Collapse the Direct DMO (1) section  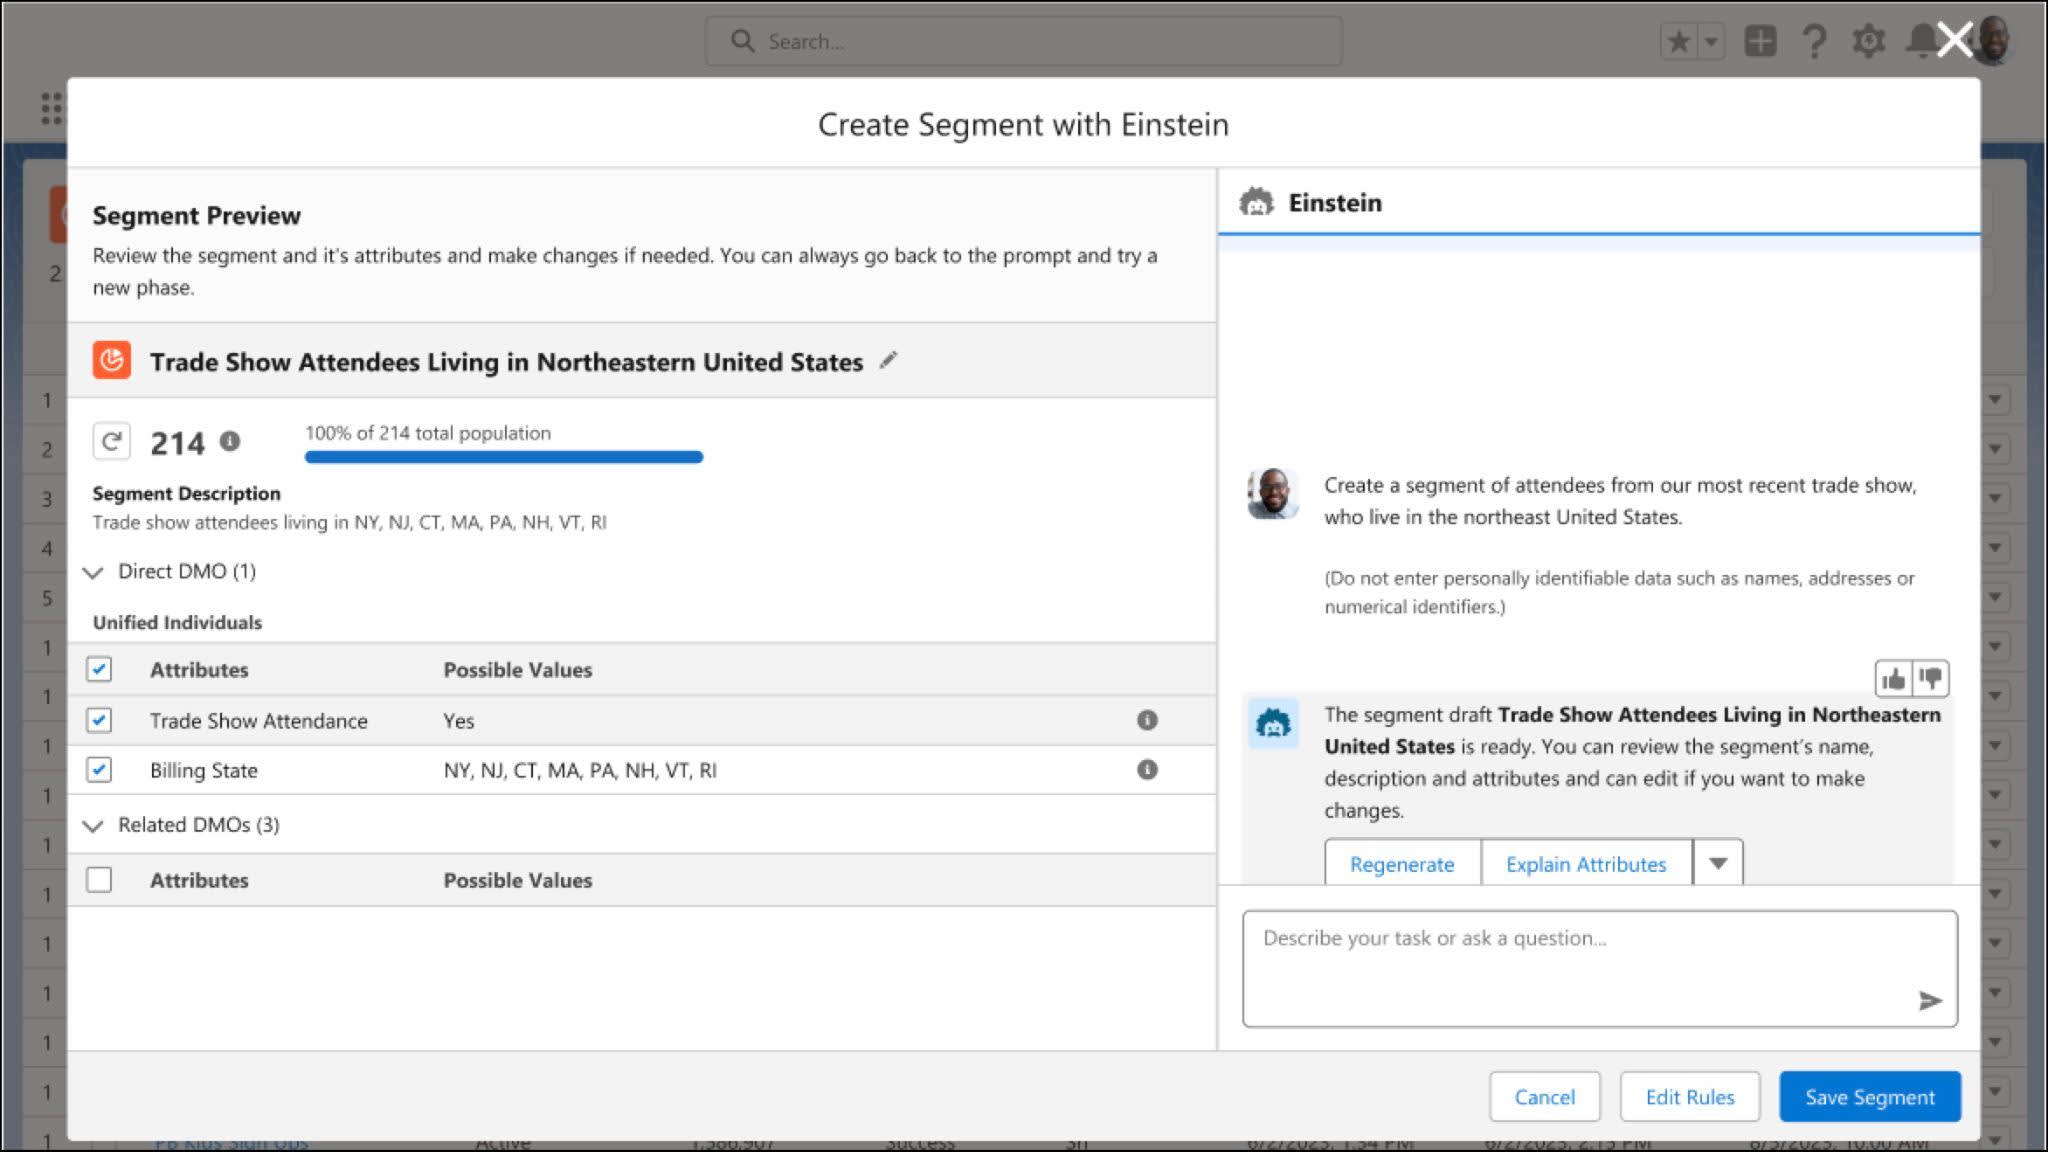click(x=93, y=572)
